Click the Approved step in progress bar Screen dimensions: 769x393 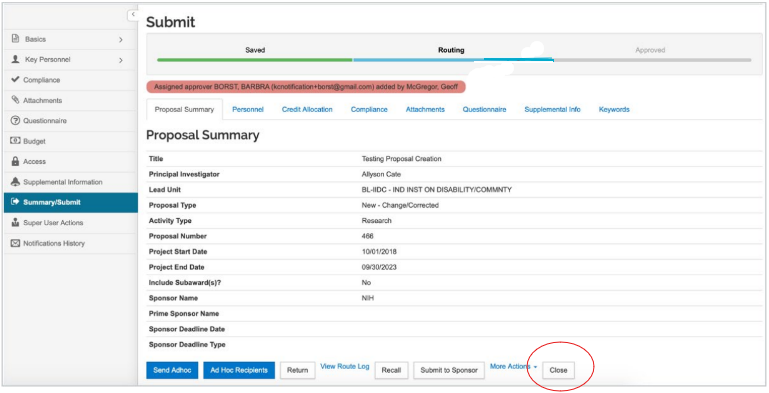tap(650, 50)
